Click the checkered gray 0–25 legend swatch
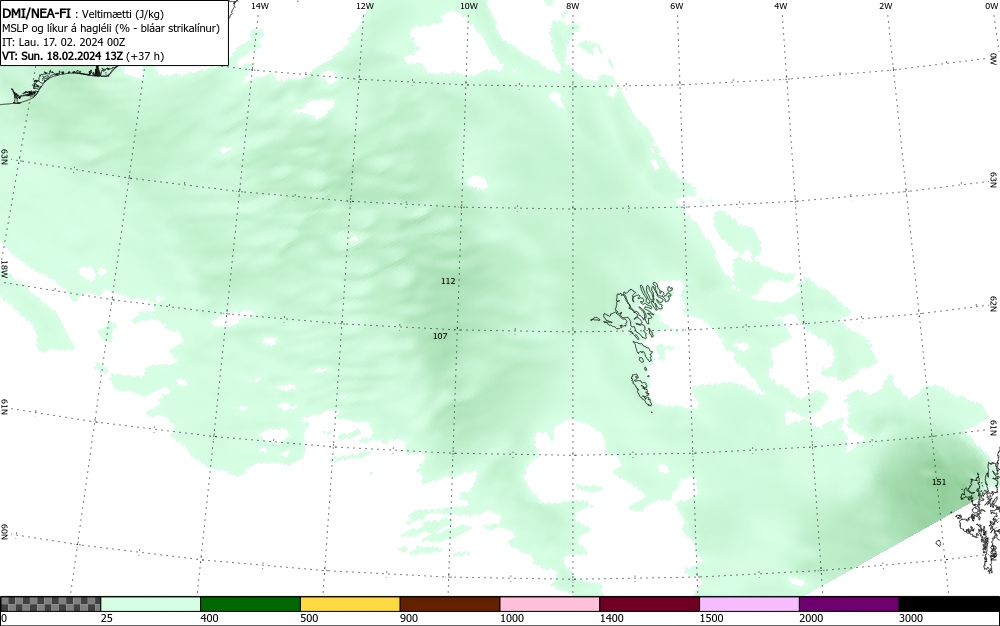This screenshot has width=1000, height=626. click(x=50, y=604)
